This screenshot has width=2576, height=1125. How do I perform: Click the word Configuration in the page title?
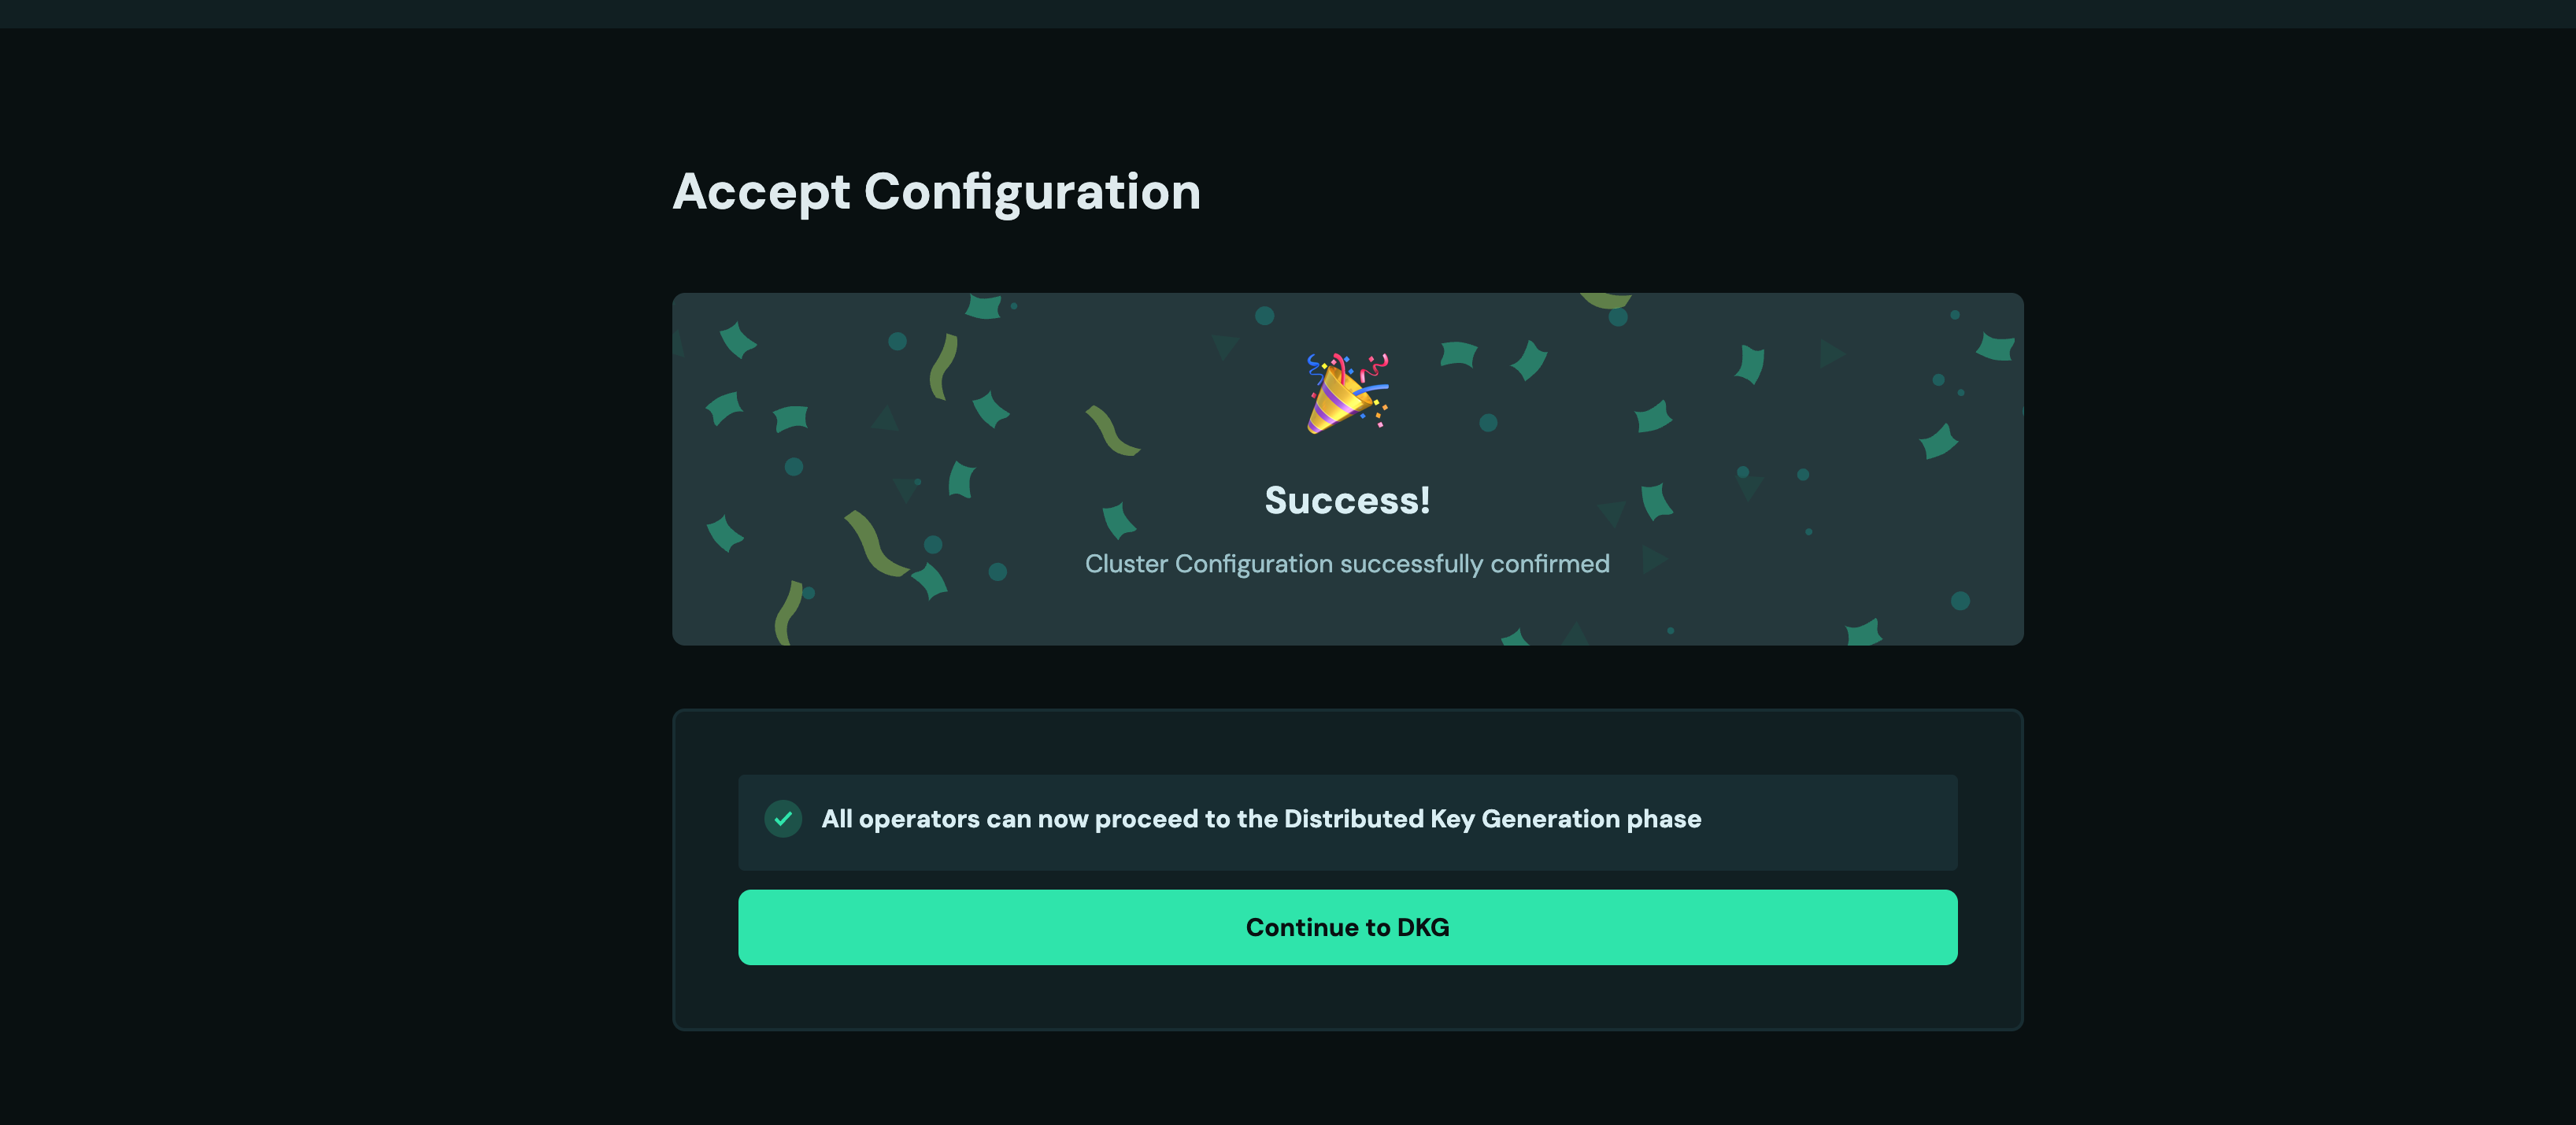[1032, 191]
